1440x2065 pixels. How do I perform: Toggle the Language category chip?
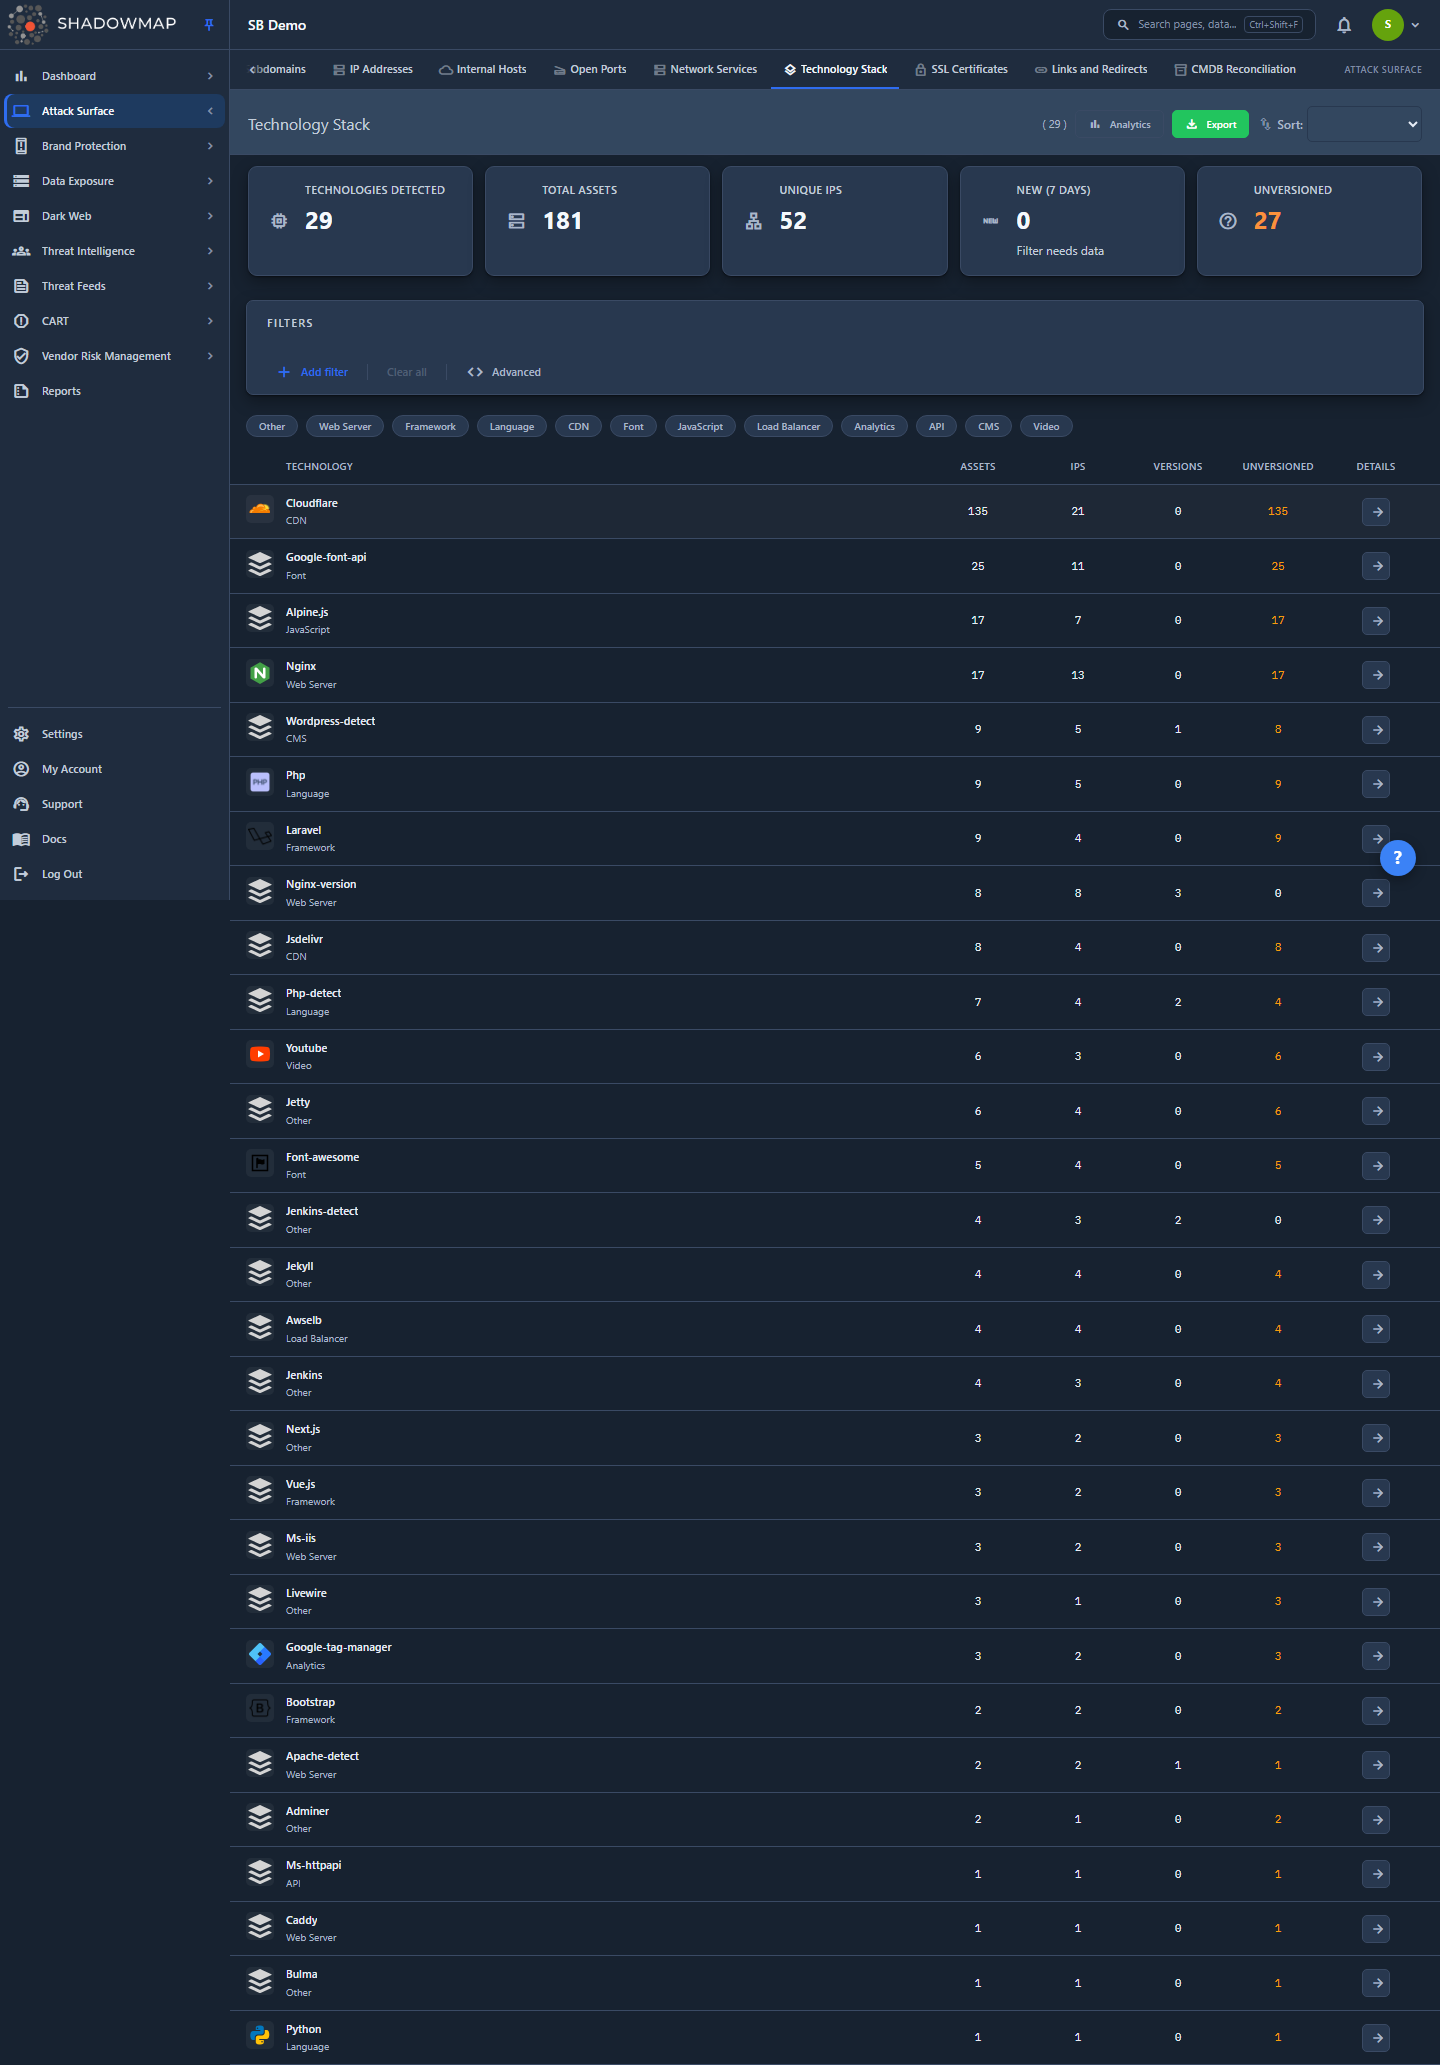(512, 427)
